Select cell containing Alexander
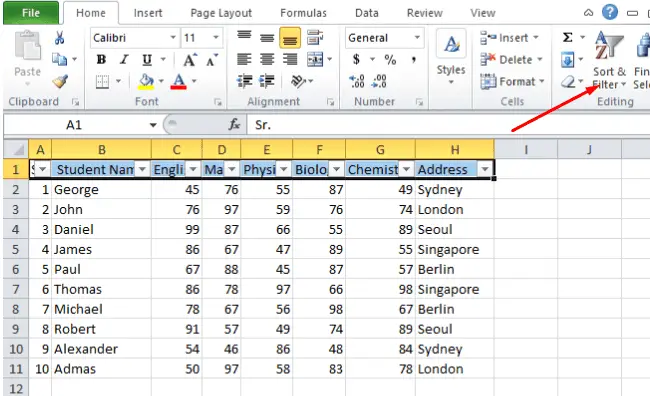 (x=102, y=349)
